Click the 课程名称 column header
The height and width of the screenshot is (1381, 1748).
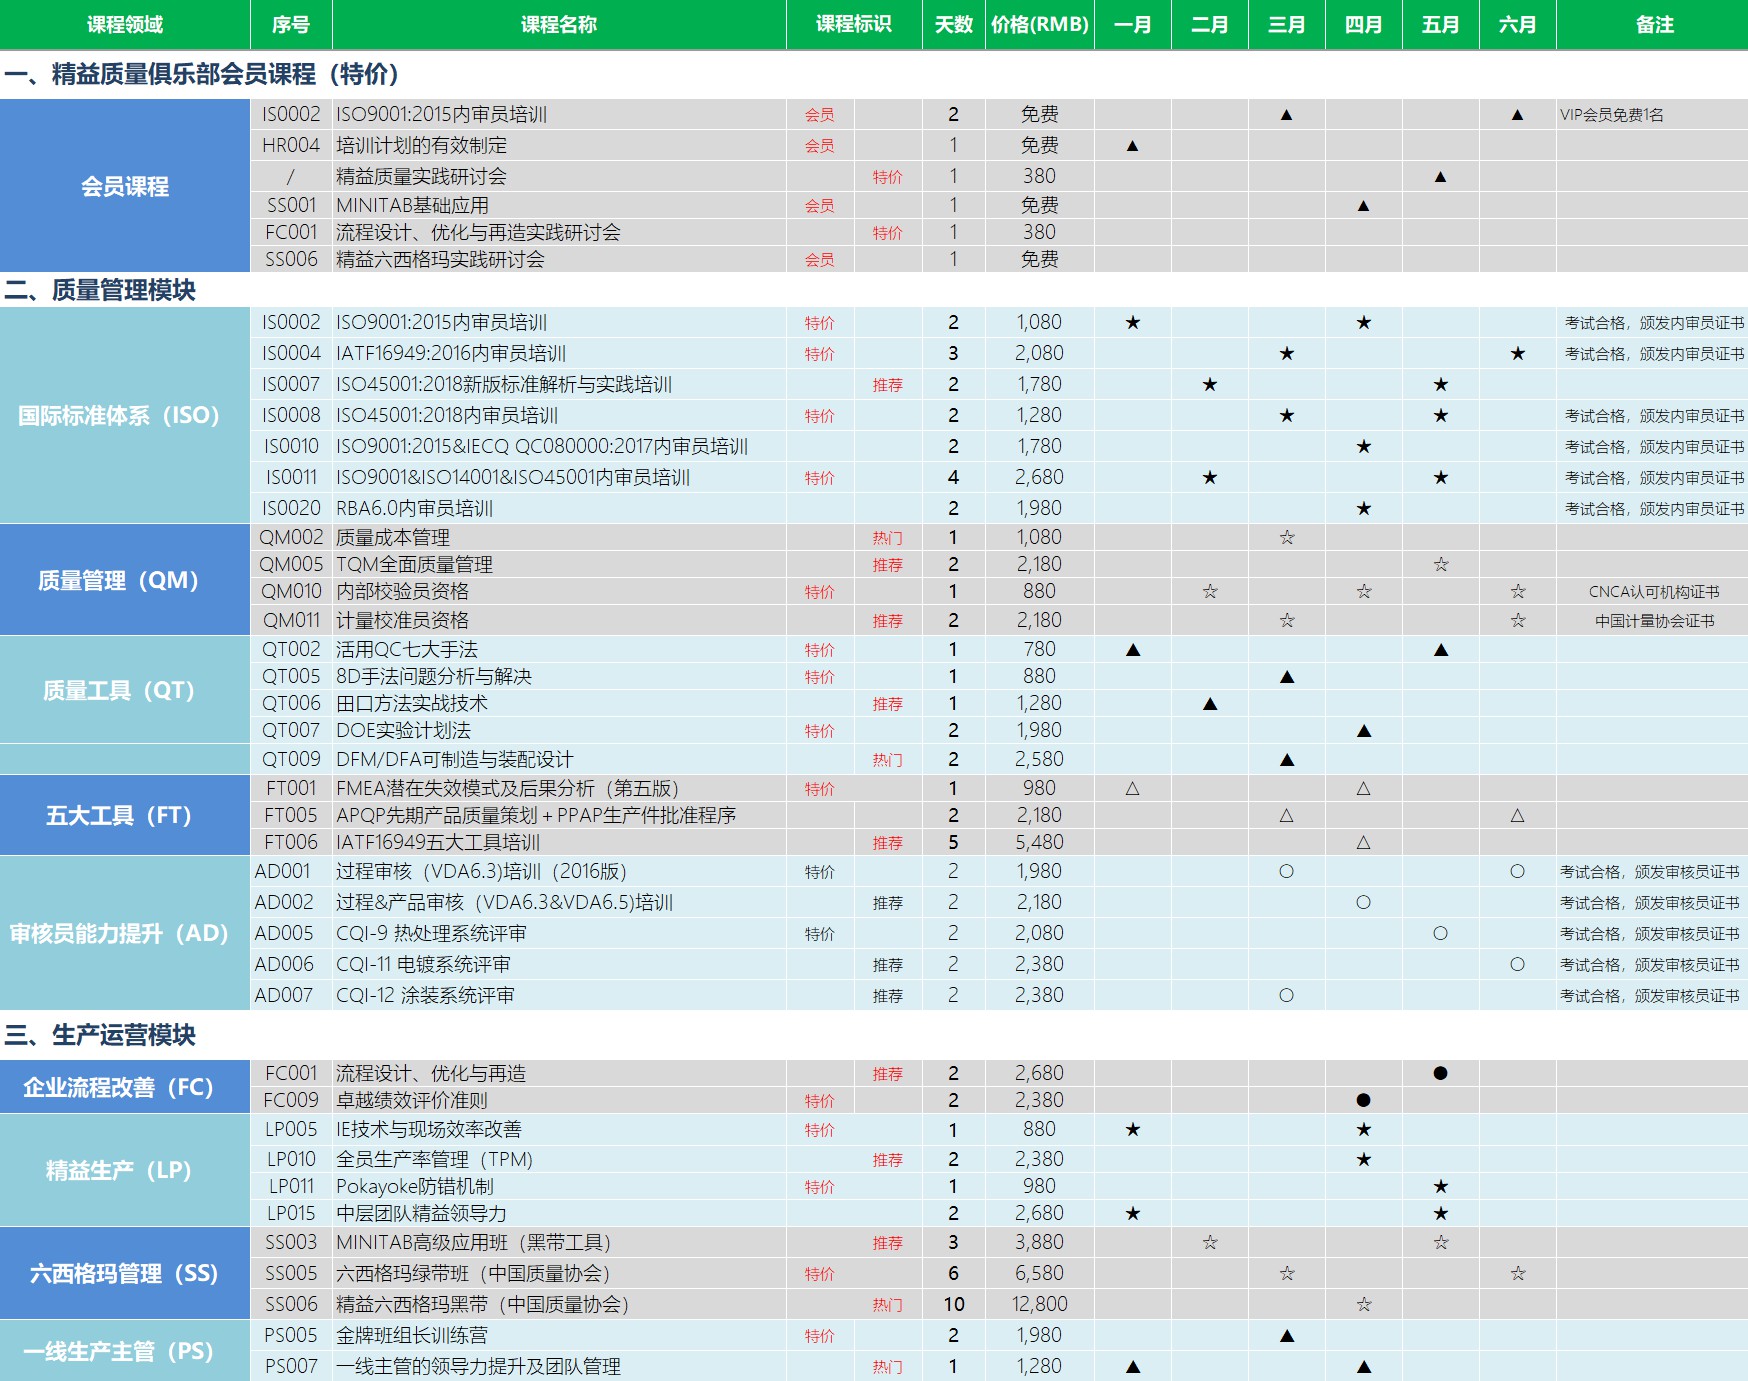point(559,24)
